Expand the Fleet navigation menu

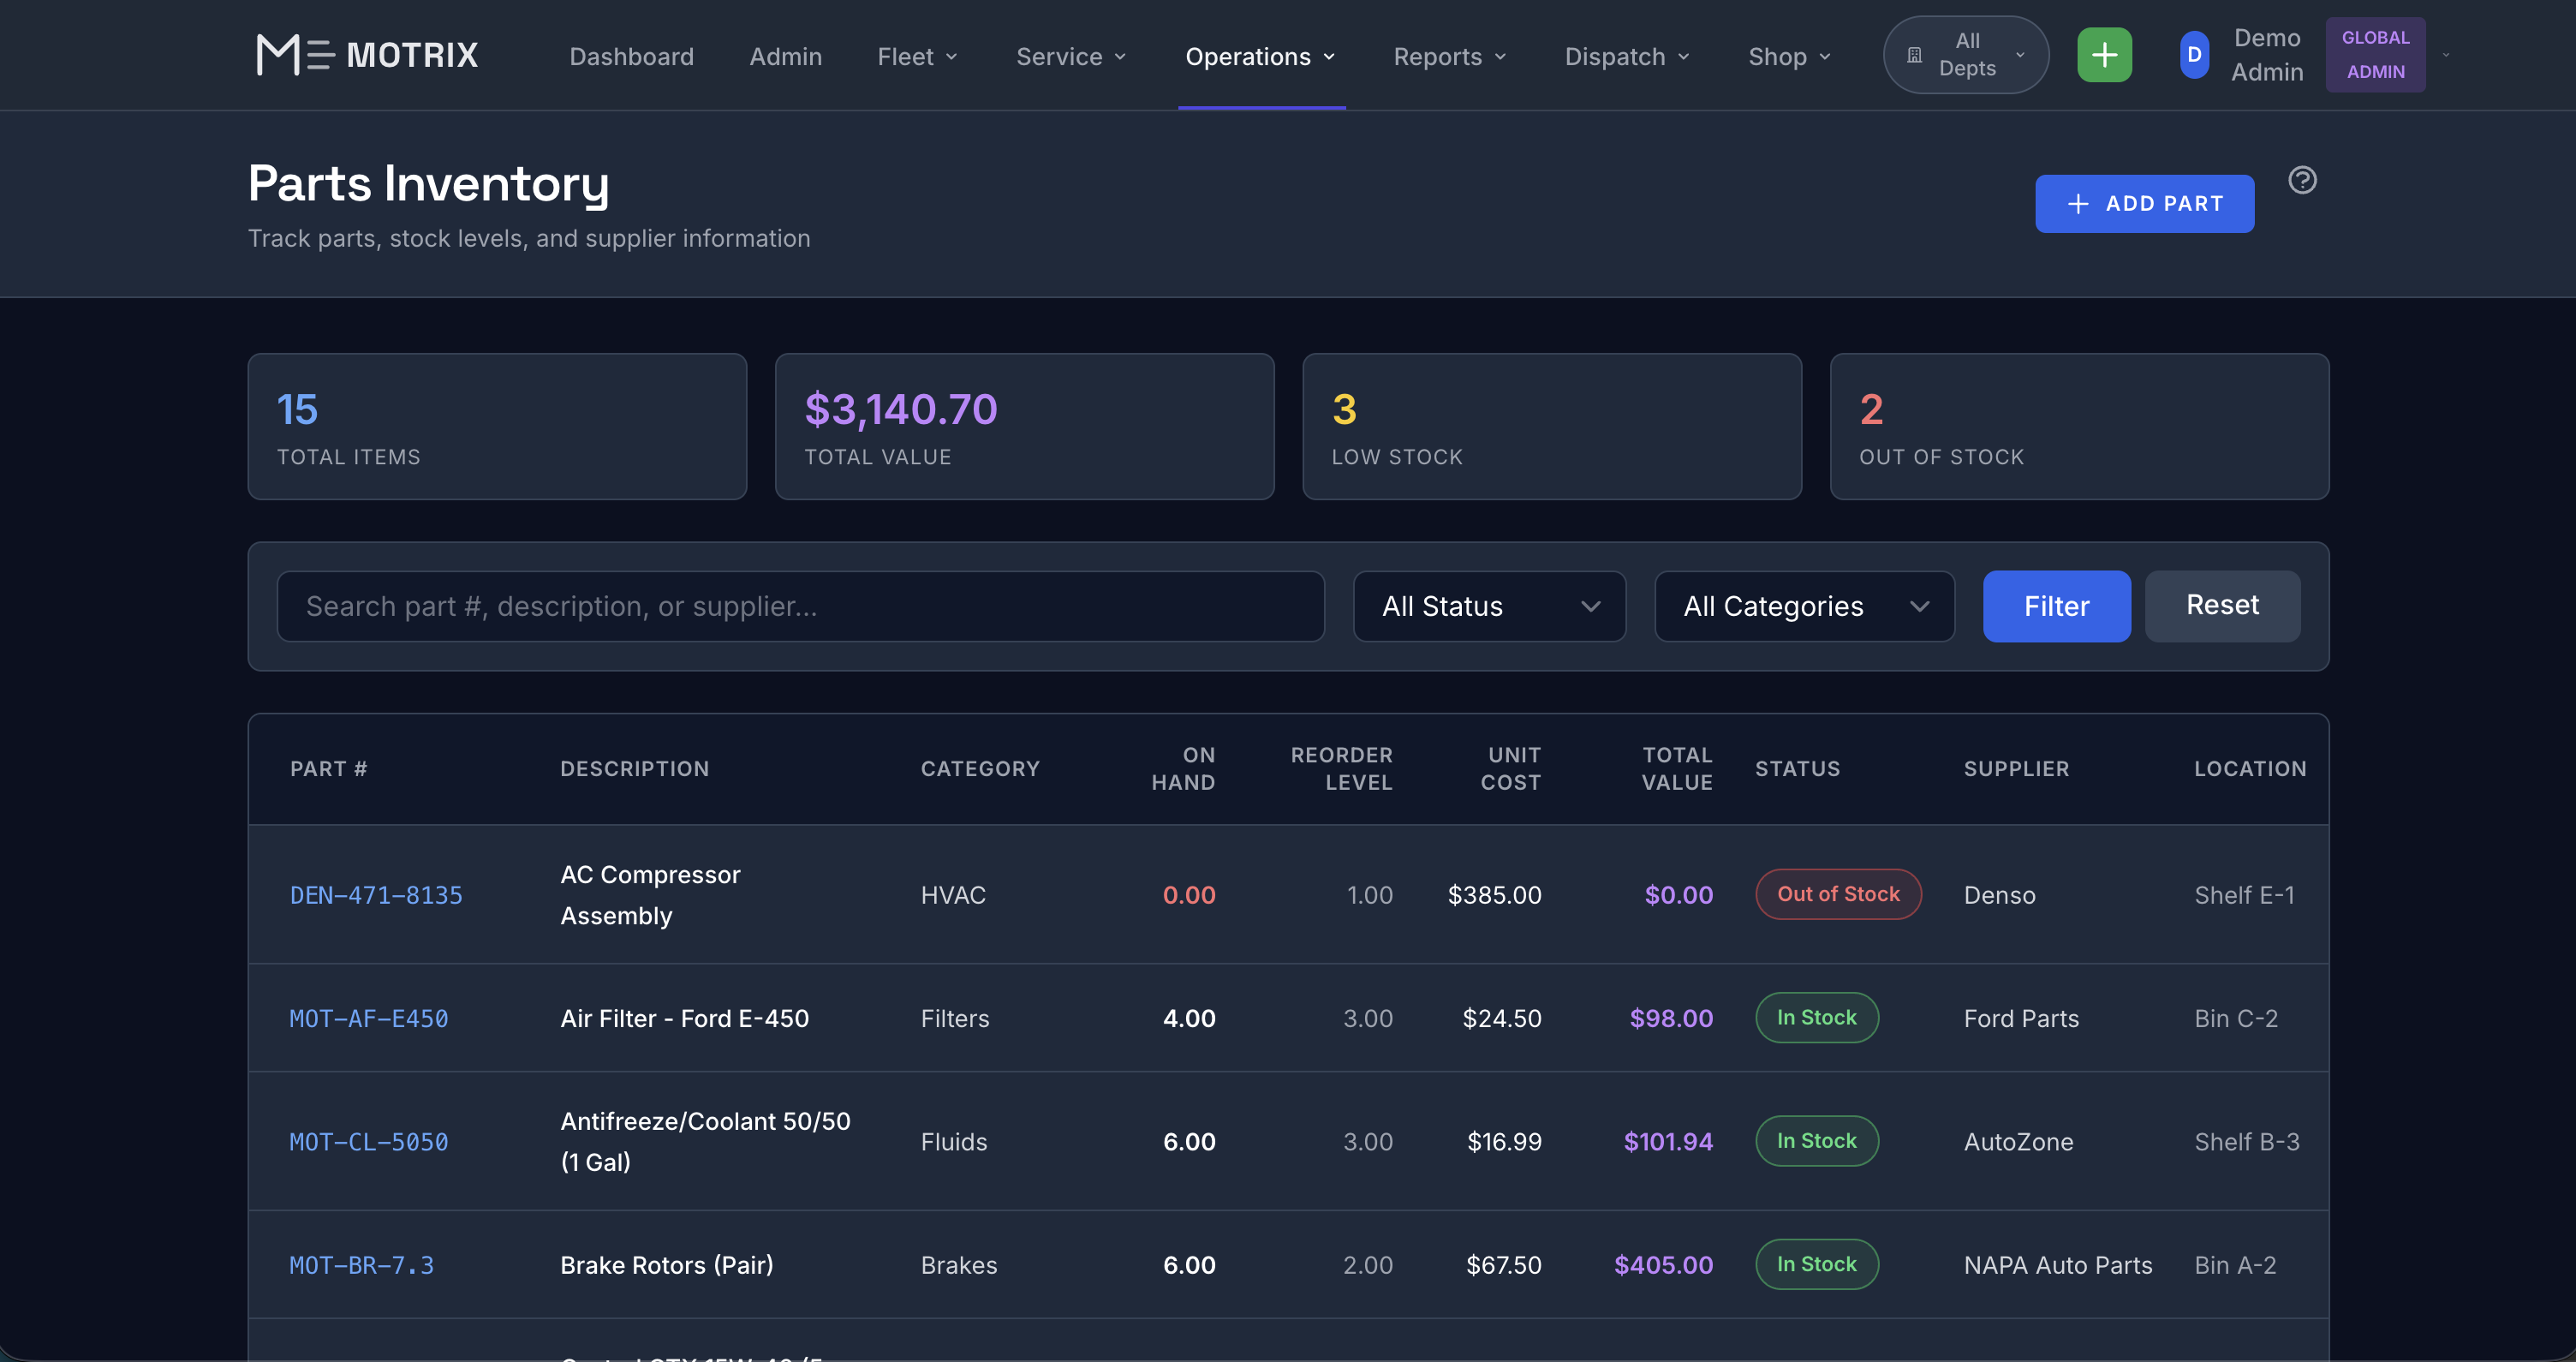click(x=917, y=57)
